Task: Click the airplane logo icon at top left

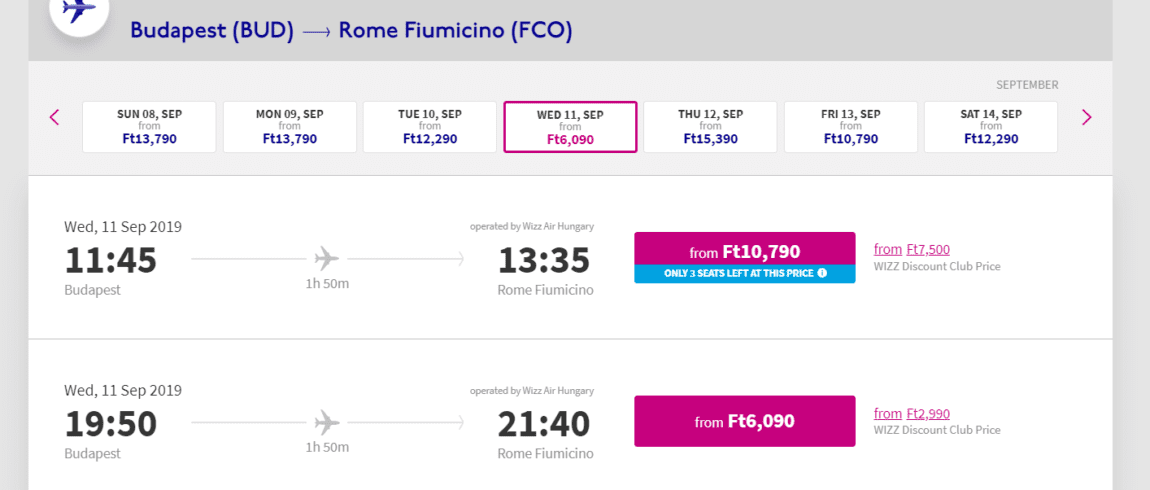Action: click(78, 10)
